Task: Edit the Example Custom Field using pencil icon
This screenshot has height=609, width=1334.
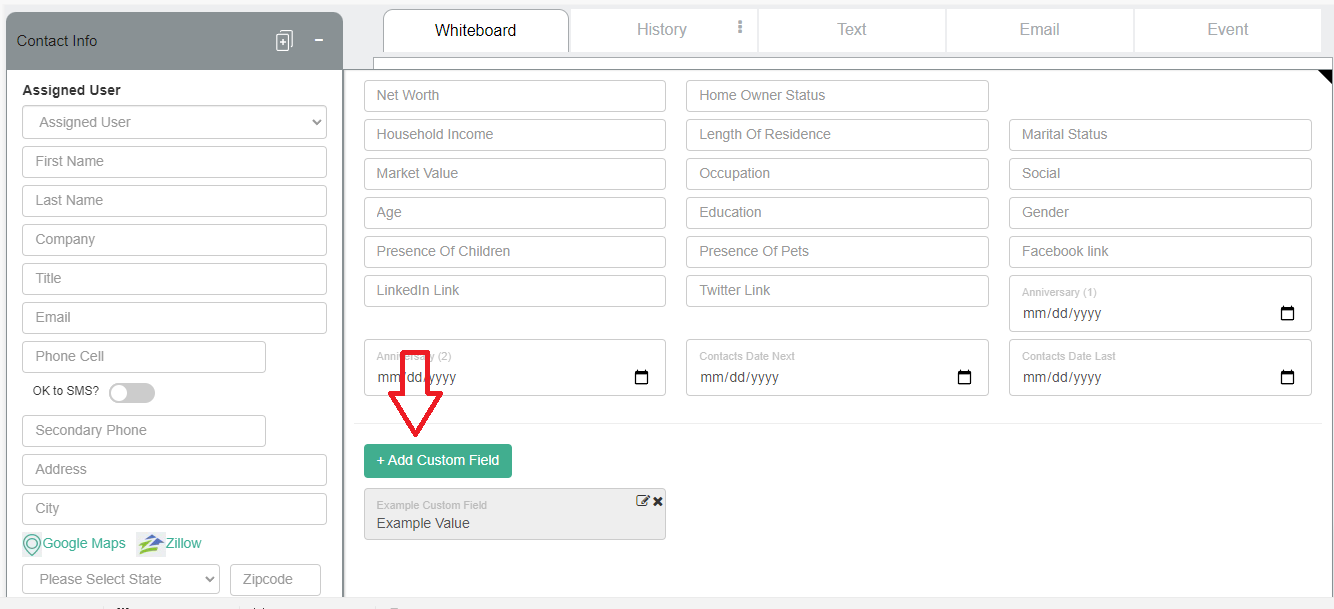Action: [x=642, y=500]
